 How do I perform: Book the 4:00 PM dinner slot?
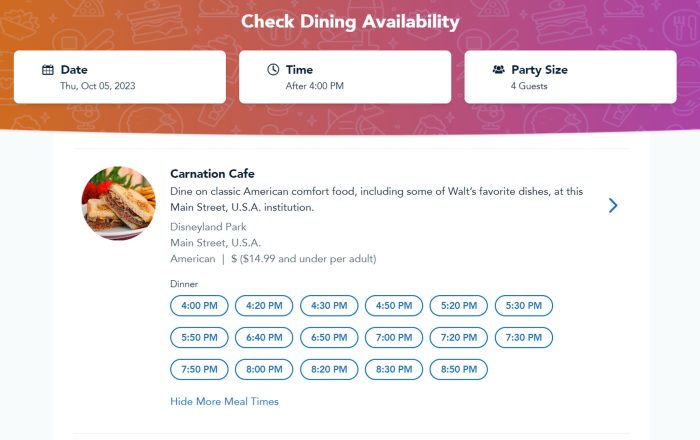199,306
